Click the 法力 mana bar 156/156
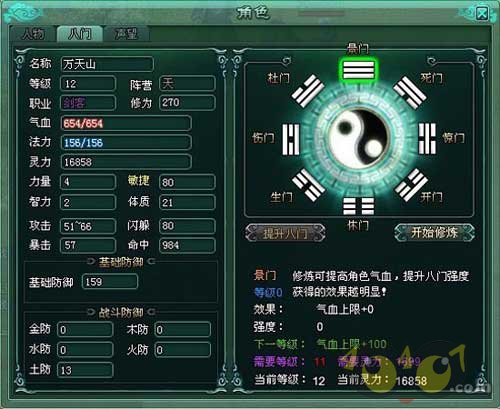This screenshot has width=500, height=409. coord(126,143)
